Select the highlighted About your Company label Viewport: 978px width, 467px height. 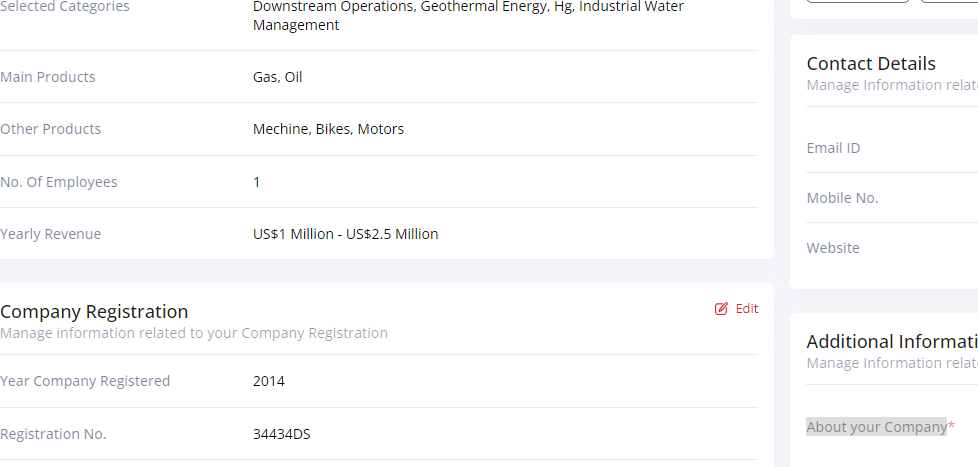(x=876, y=427)
